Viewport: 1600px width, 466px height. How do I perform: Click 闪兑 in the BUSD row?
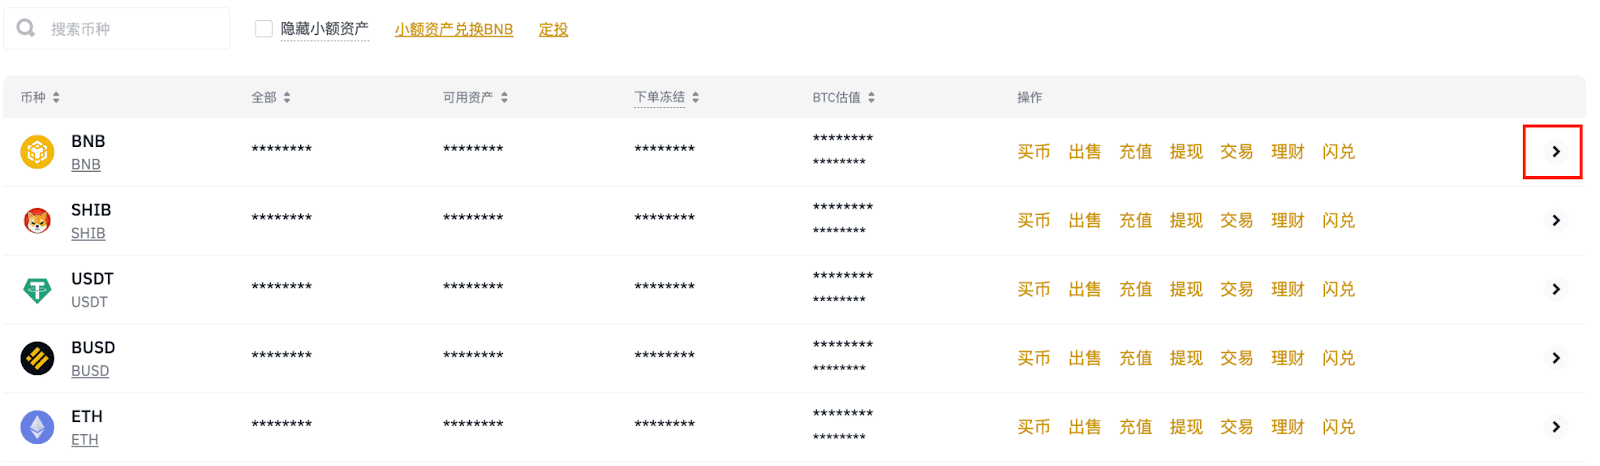point(1338,358)
